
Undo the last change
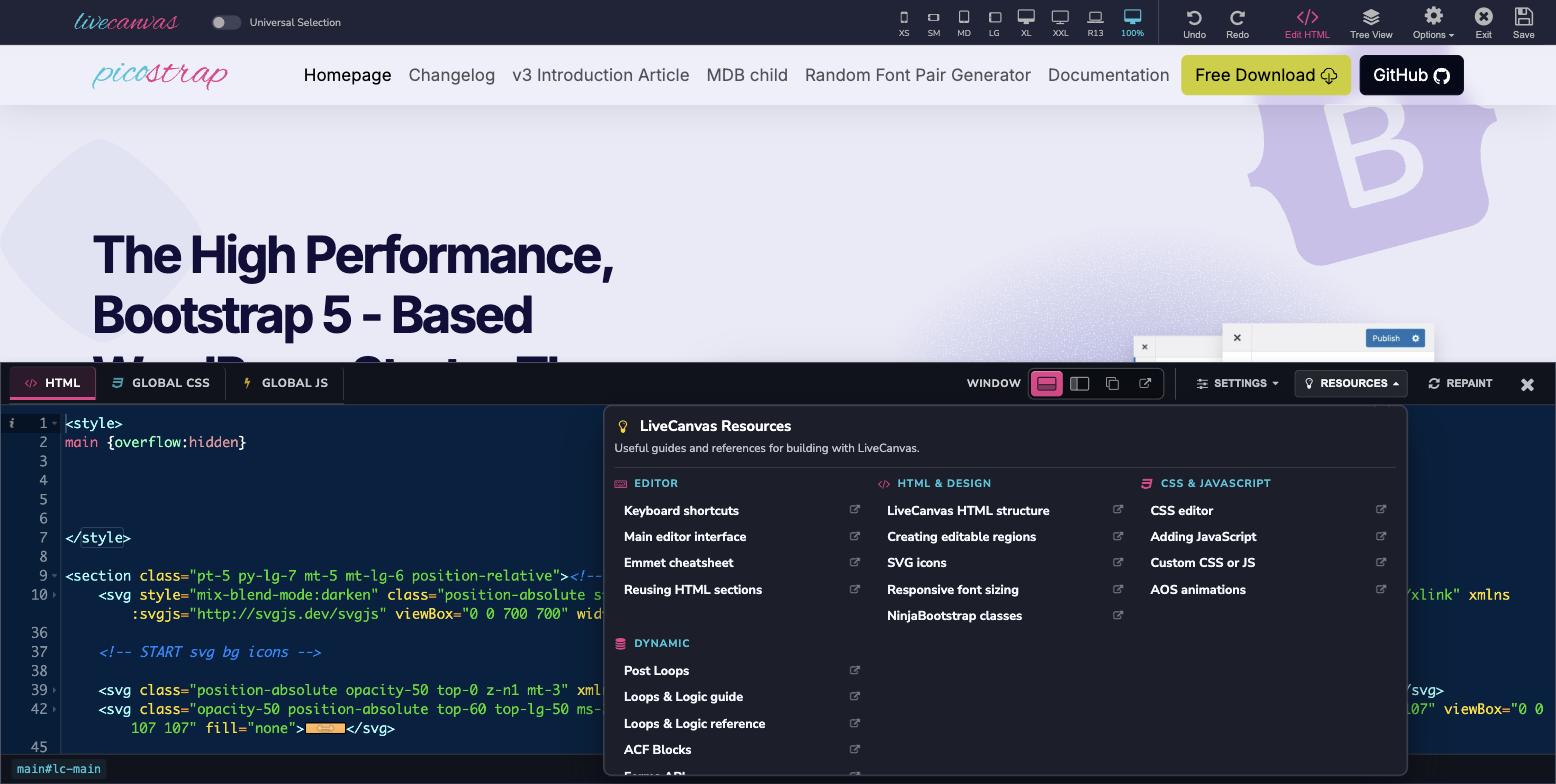click(1194, 23)
